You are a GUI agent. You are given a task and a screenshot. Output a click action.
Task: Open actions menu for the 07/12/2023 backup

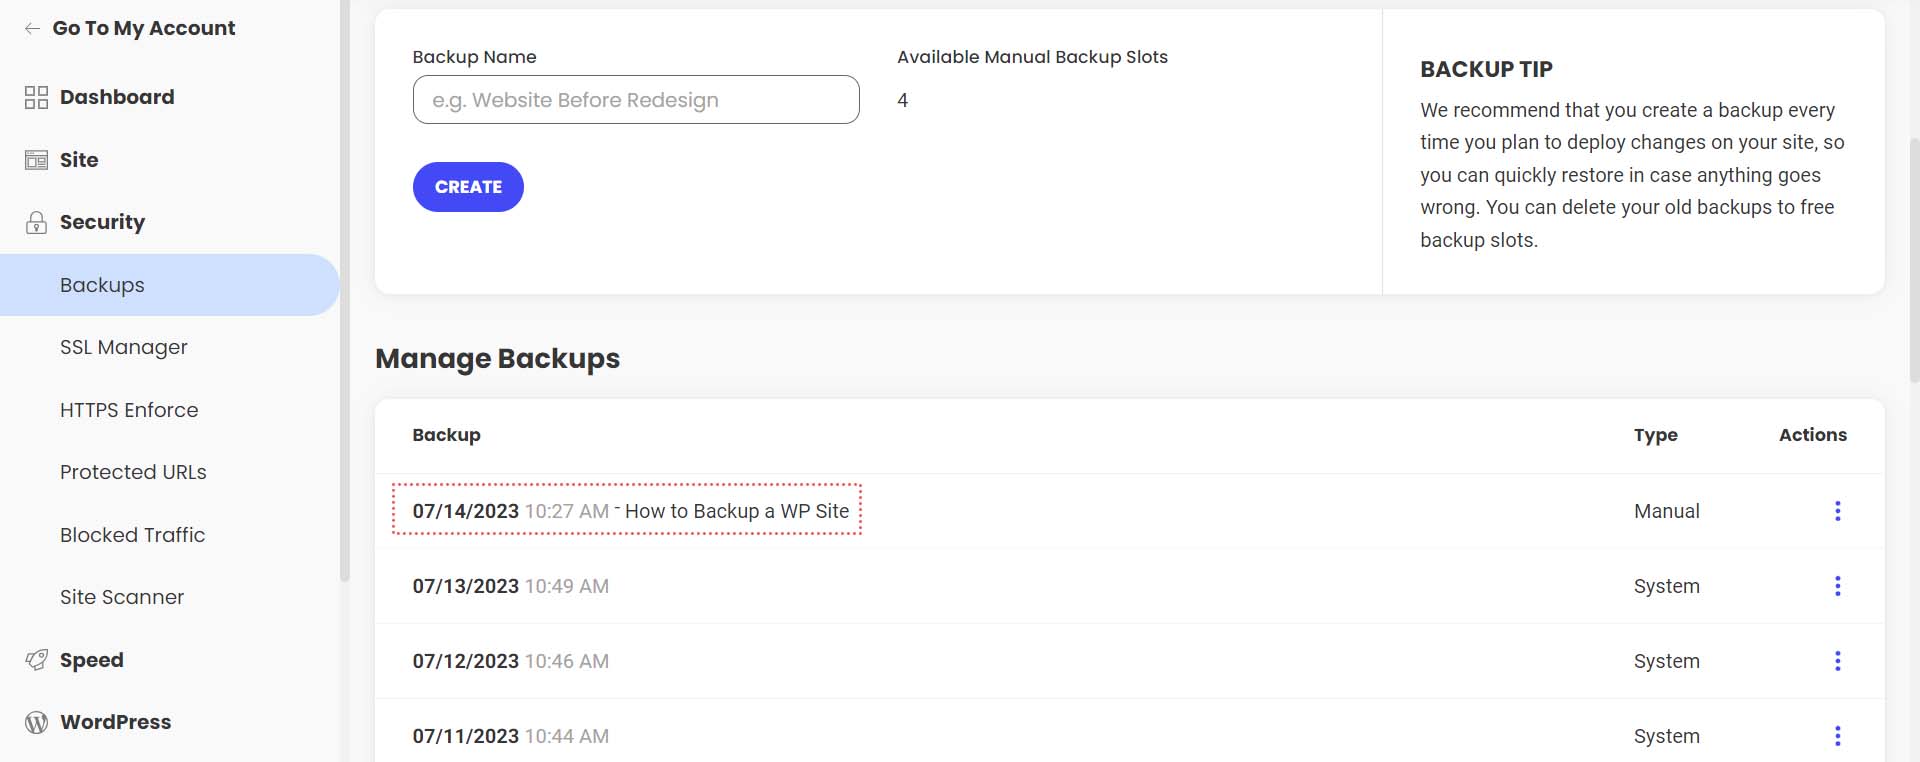[1838, 661]
